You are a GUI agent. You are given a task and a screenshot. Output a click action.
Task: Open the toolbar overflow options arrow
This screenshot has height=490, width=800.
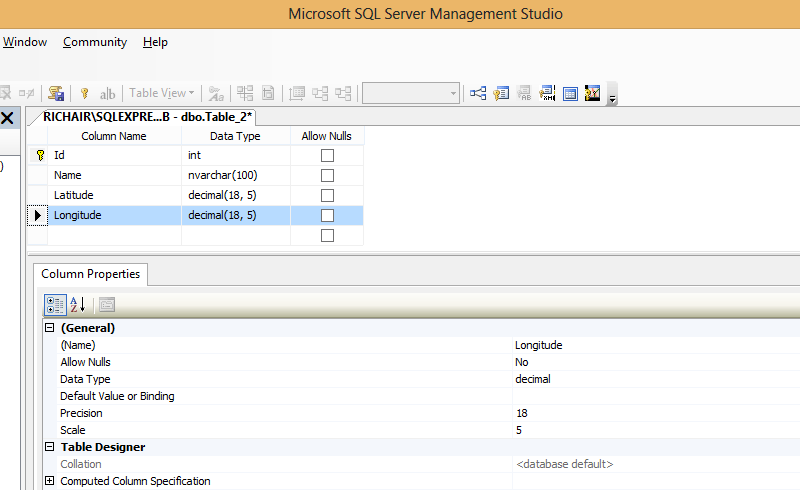[x=612, y=97]
